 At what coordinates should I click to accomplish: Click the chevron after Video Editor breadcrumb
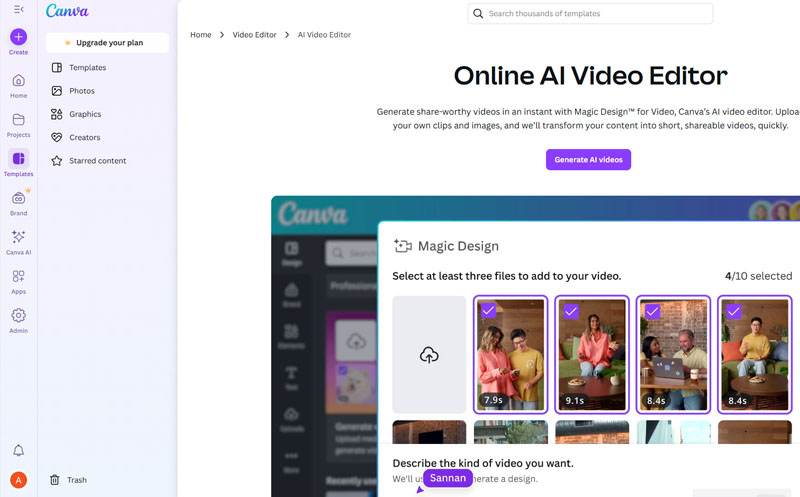point(287,35)
